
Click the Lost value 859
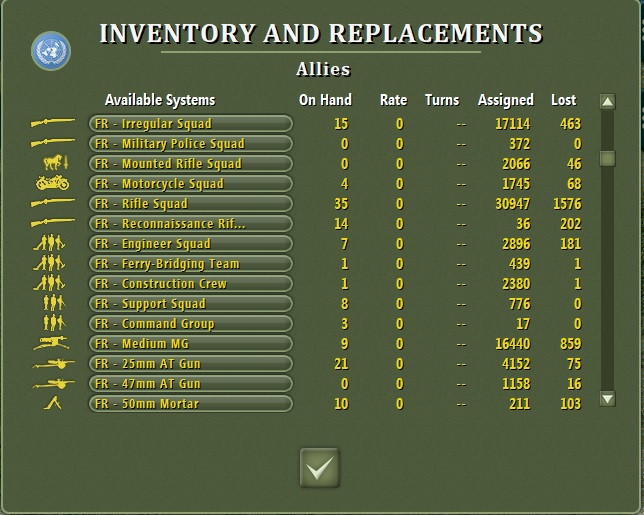[x=570, y=343]
